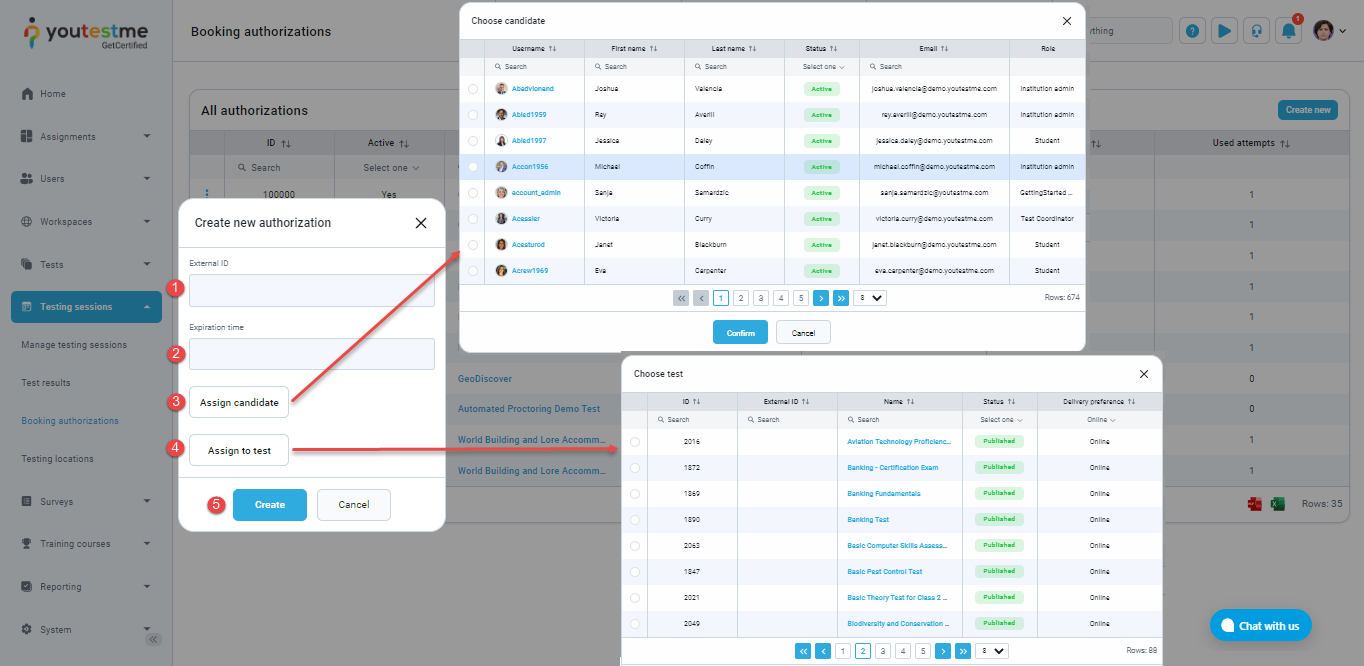This screenshot has width=1364, height=666.
Task: Open the headset support icon
Action: (x=1256, y=31)
